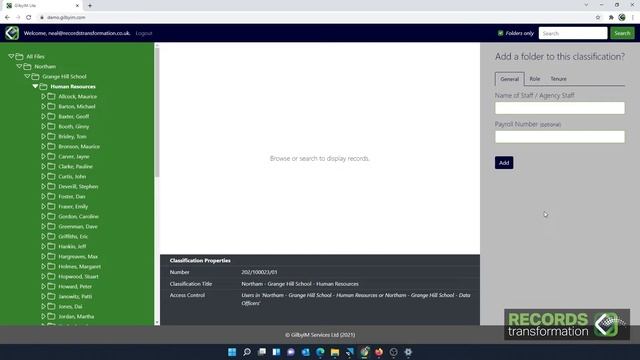
Task: Open new browser tab with plus icon
Action: point(90,6)
